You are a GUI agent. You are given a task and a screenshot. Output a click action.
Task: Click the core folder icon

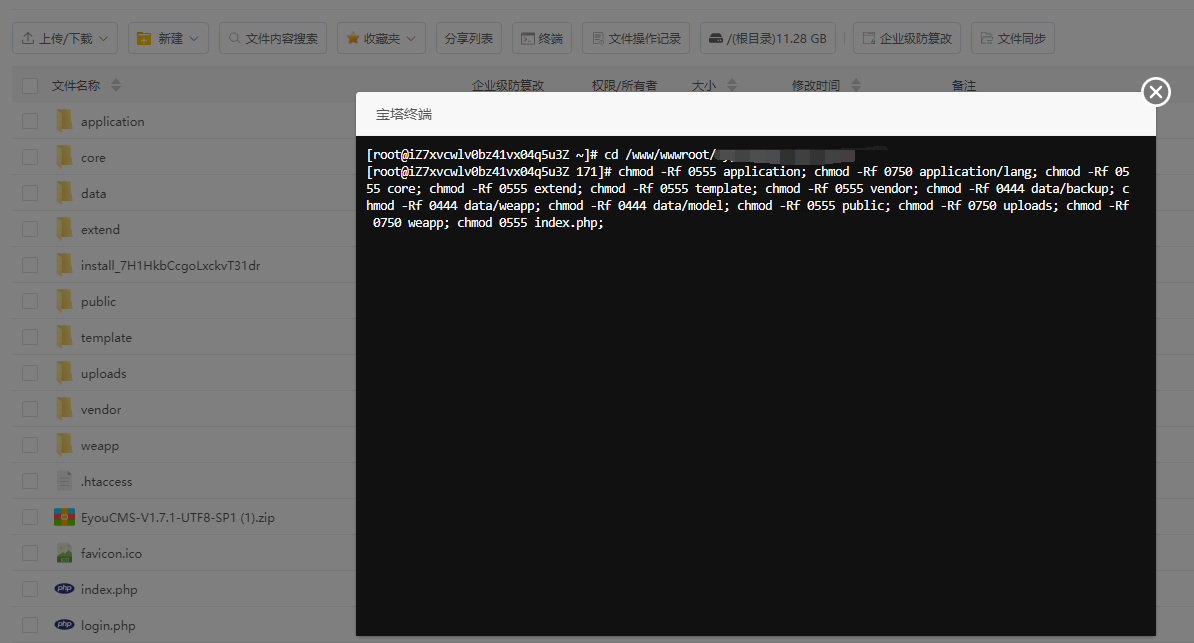(x=64, y=158)
